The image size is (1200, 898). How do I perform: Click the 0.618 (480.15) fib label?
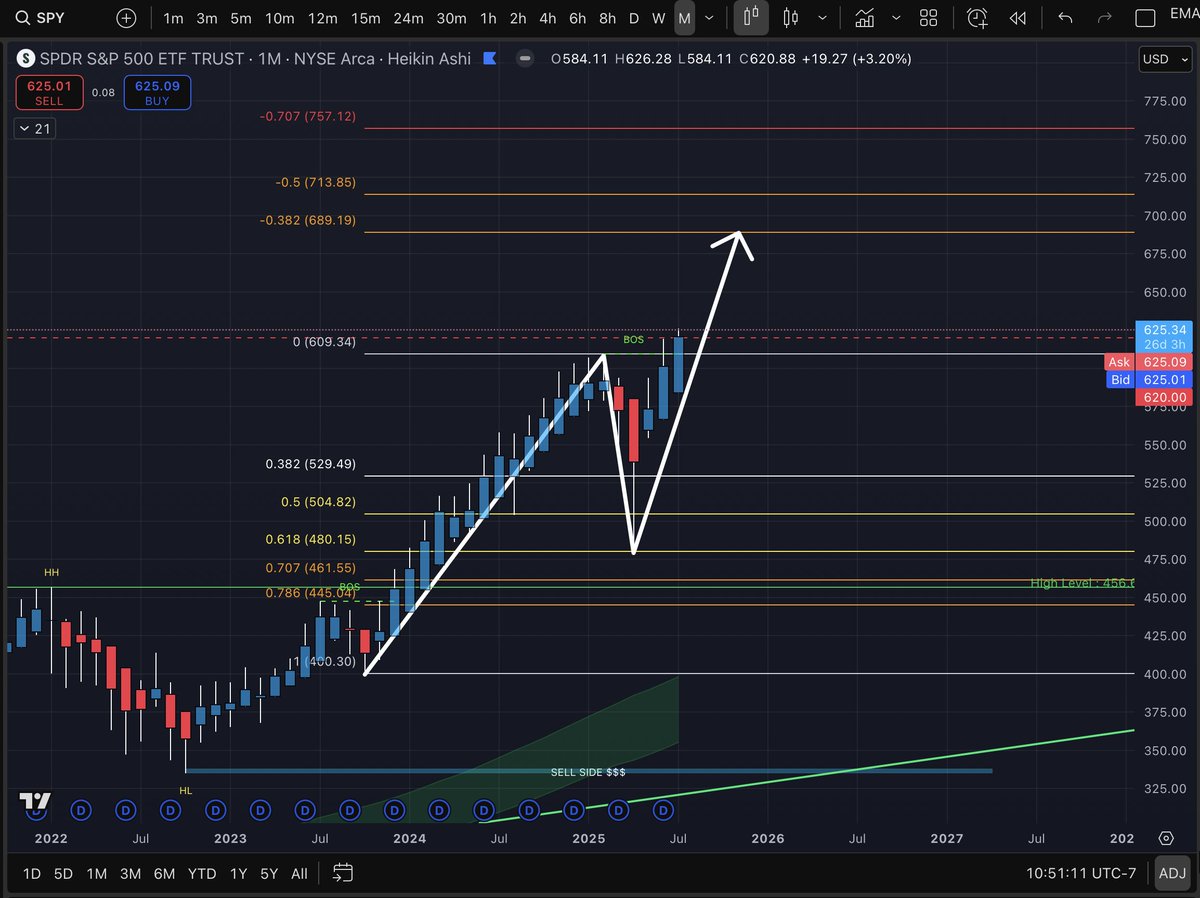(x=311, y=539)
